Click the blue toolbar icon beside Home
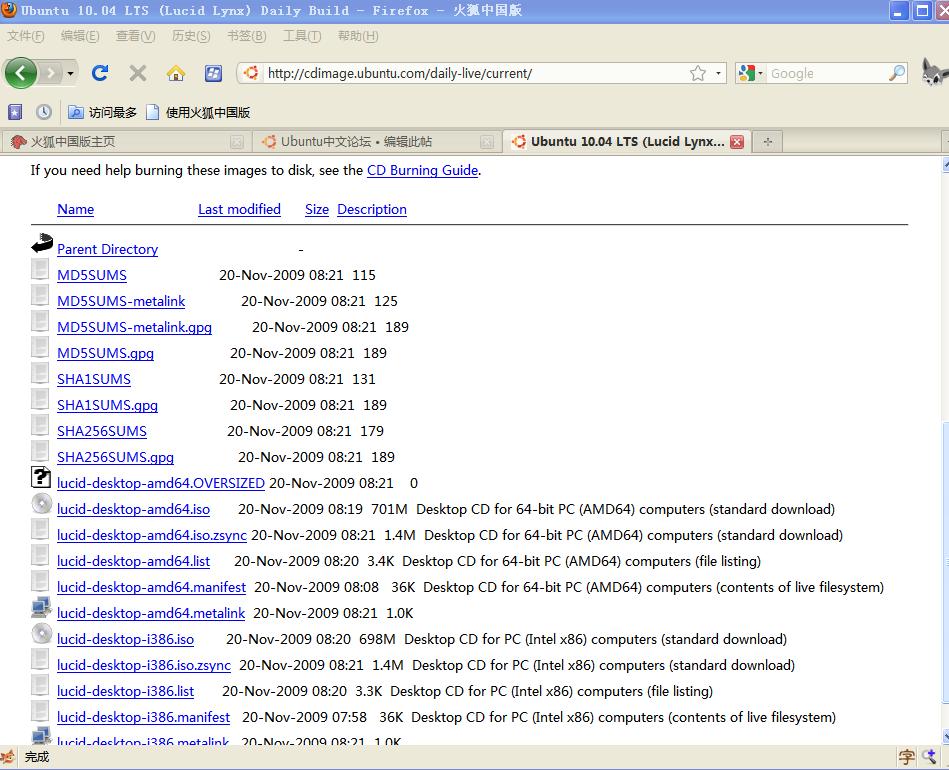The image size is (949, 770). (x=213, y=73)
